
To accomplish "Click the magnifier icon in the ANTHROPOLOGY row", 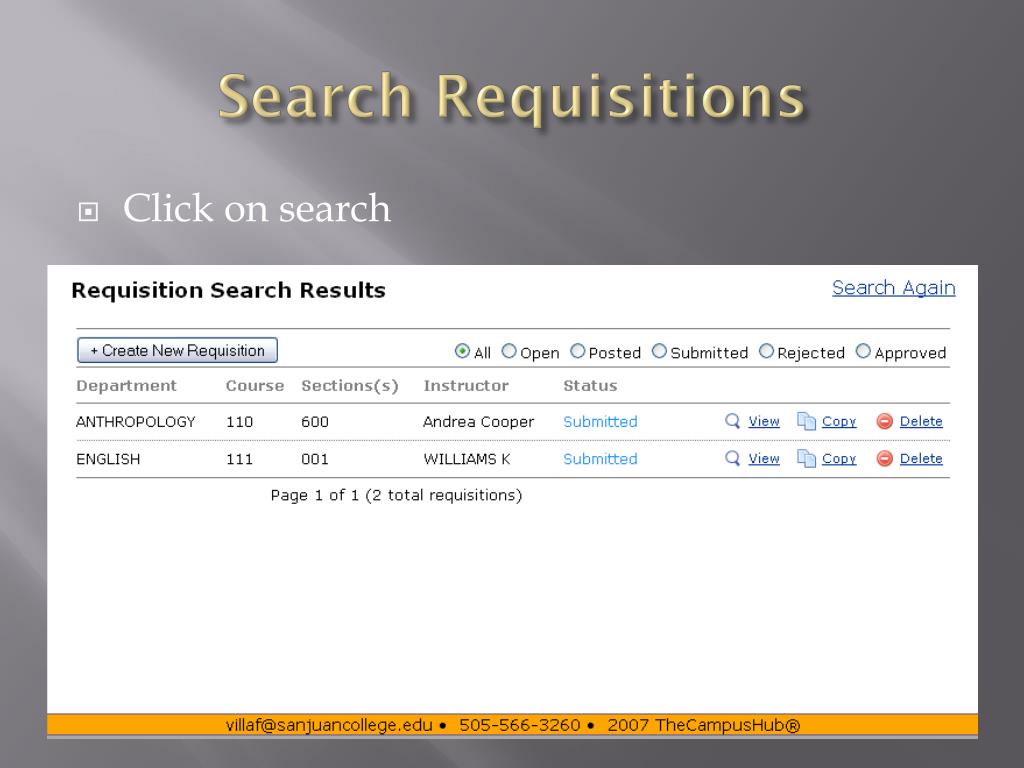I will [732, 421].
